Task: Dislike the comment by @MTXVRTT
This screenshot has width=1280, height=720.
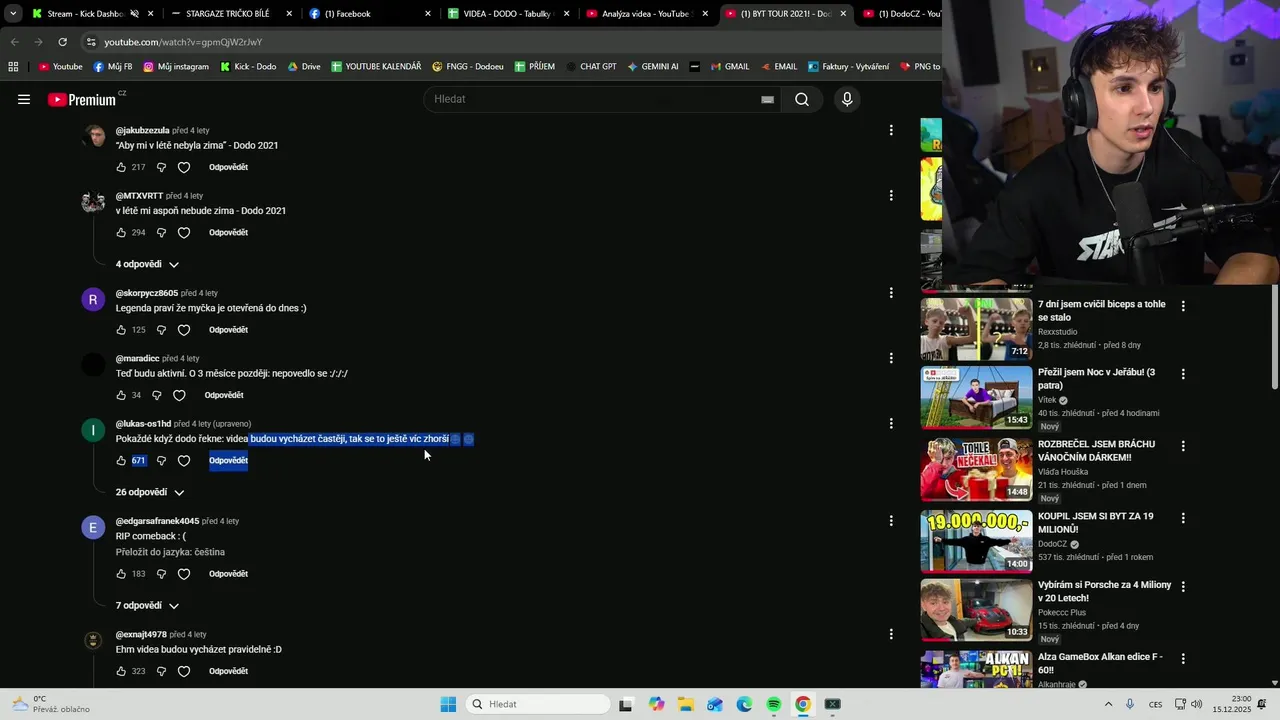Action: pos(161,232)
